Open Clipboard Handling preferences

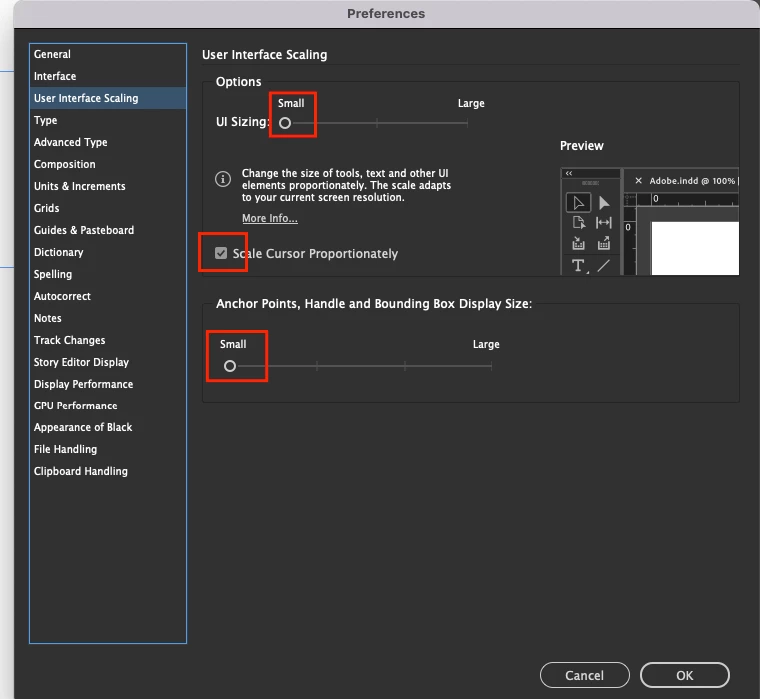pyautogui.click(x=108, y=471)
